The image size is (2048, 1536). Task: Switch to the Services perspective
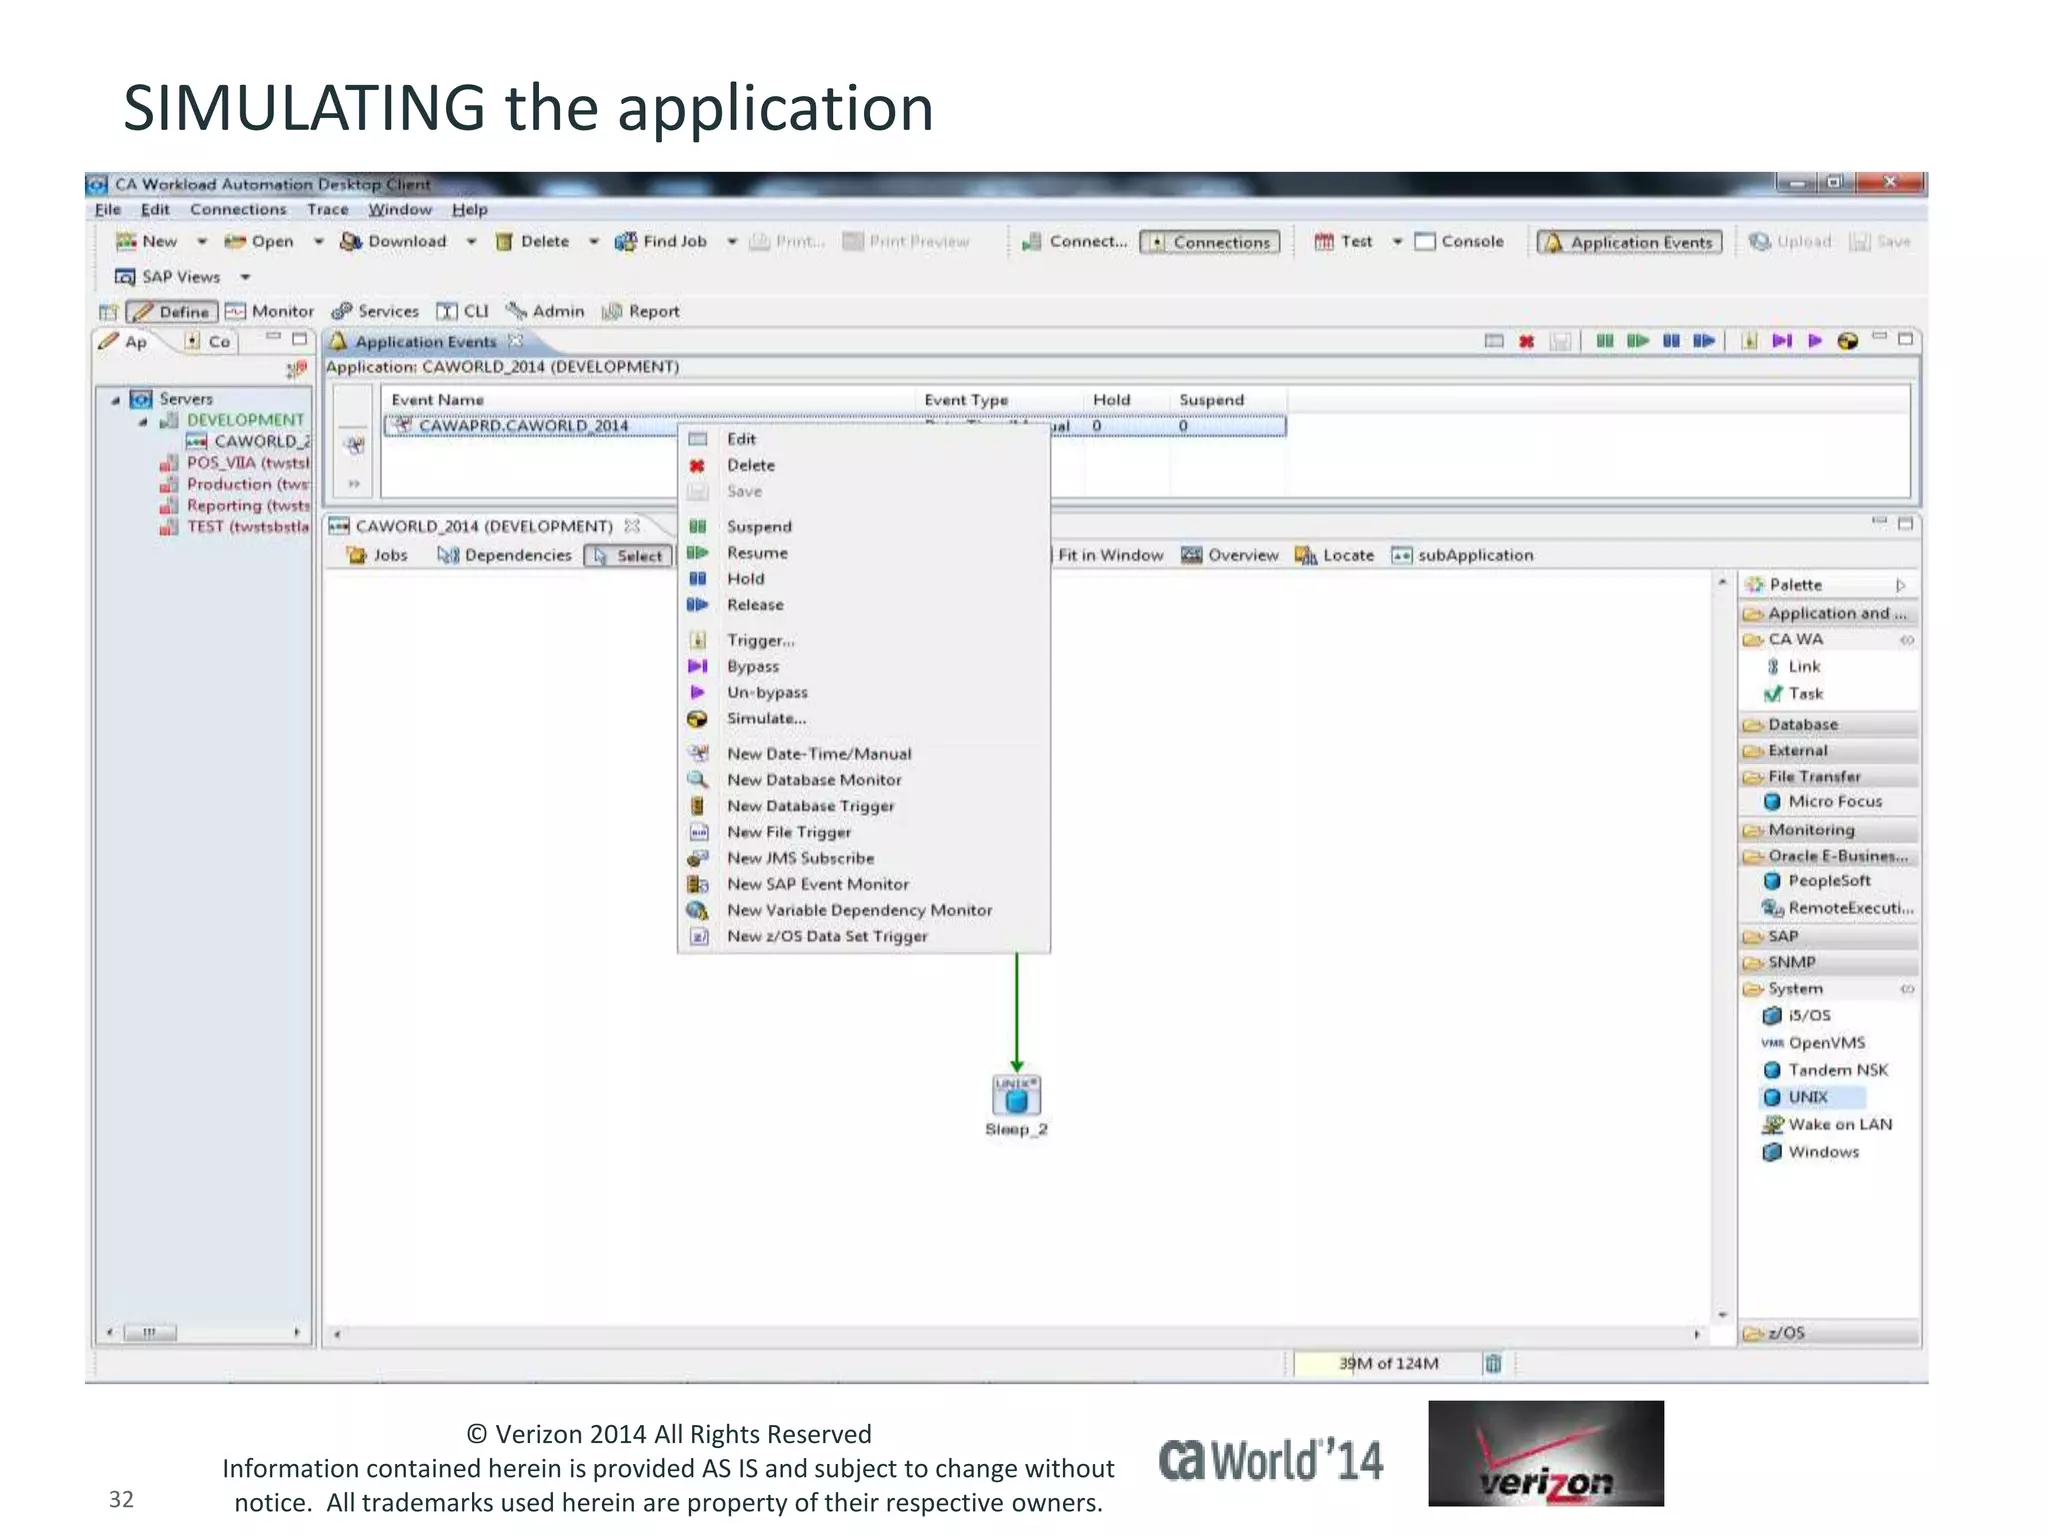coord(375,311)
